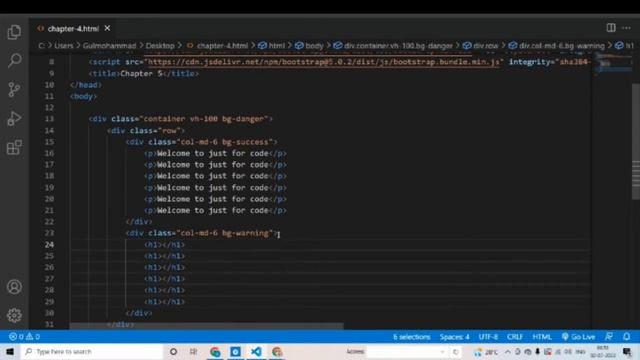Select the chapter-4.html editor tab
640x360 pixels.
coord(73,29)
